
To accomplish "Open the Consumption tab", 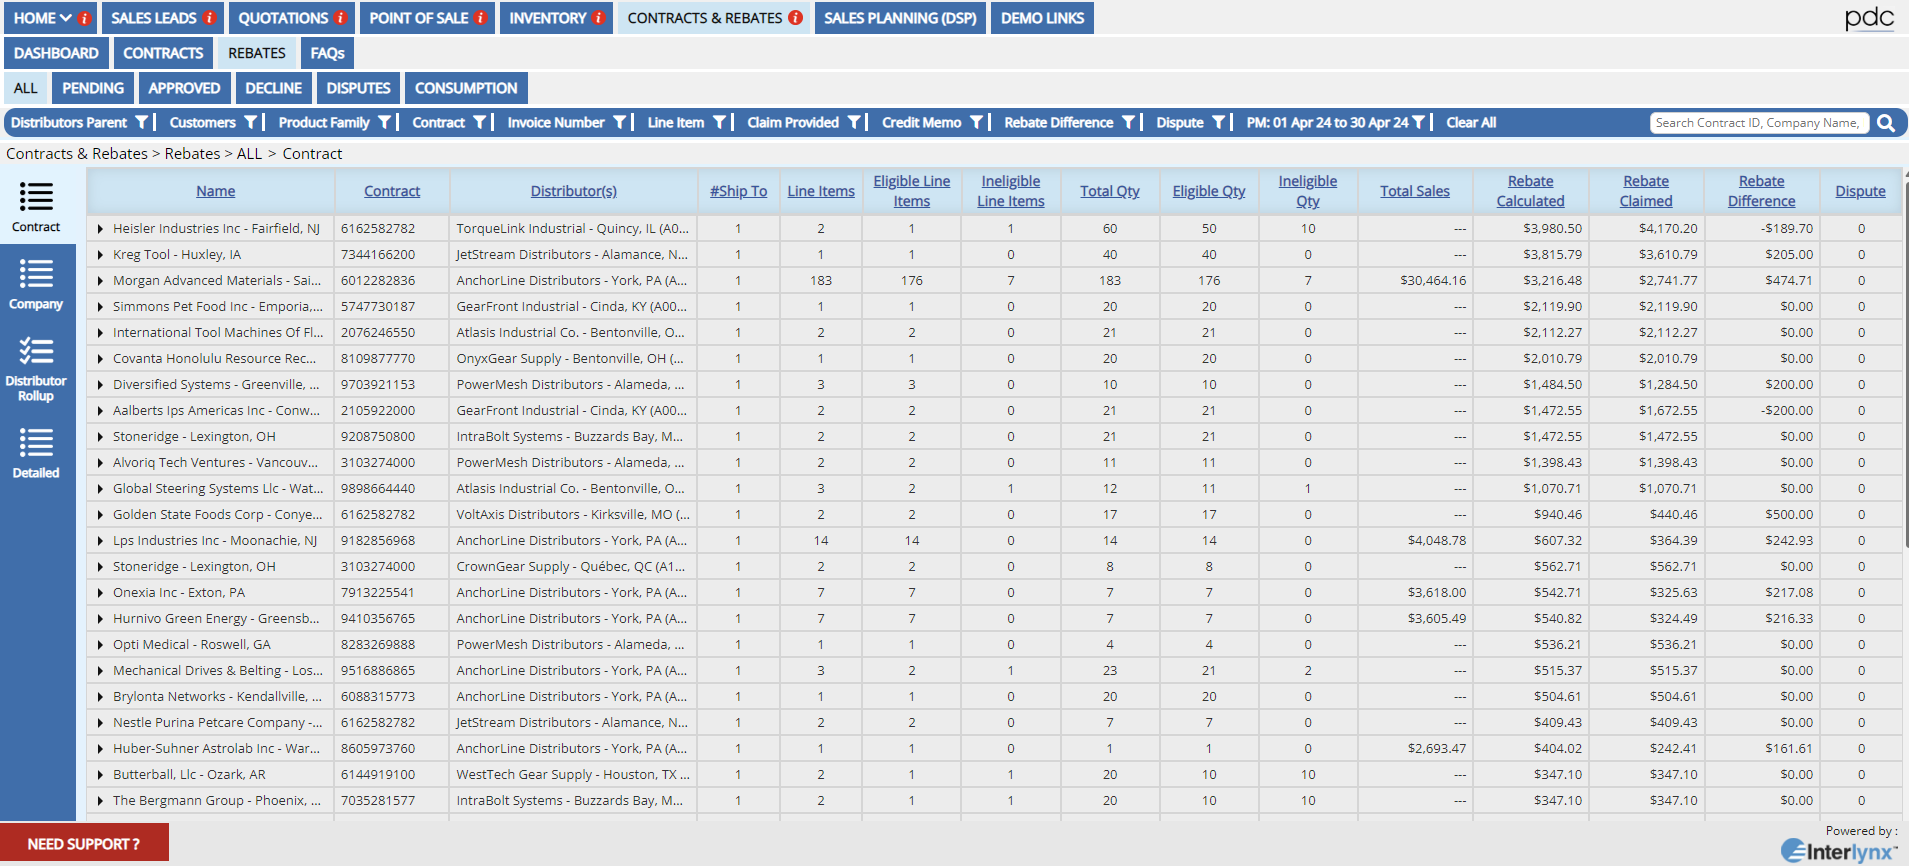I will pos(466,88).
